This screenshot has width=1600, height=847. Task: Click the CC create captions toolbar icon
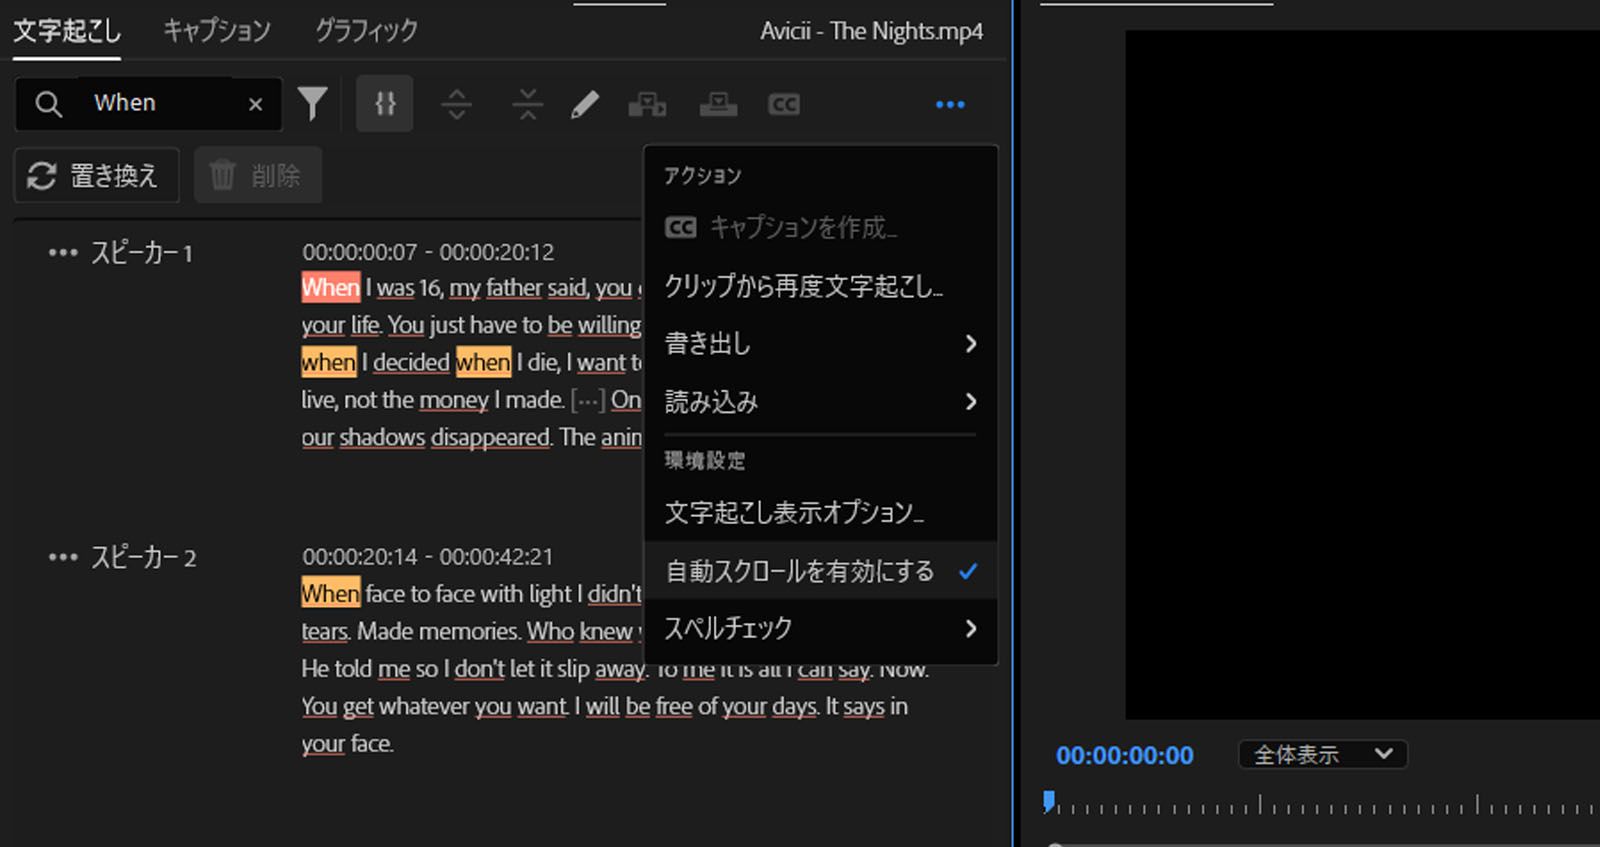coord(784,104)
